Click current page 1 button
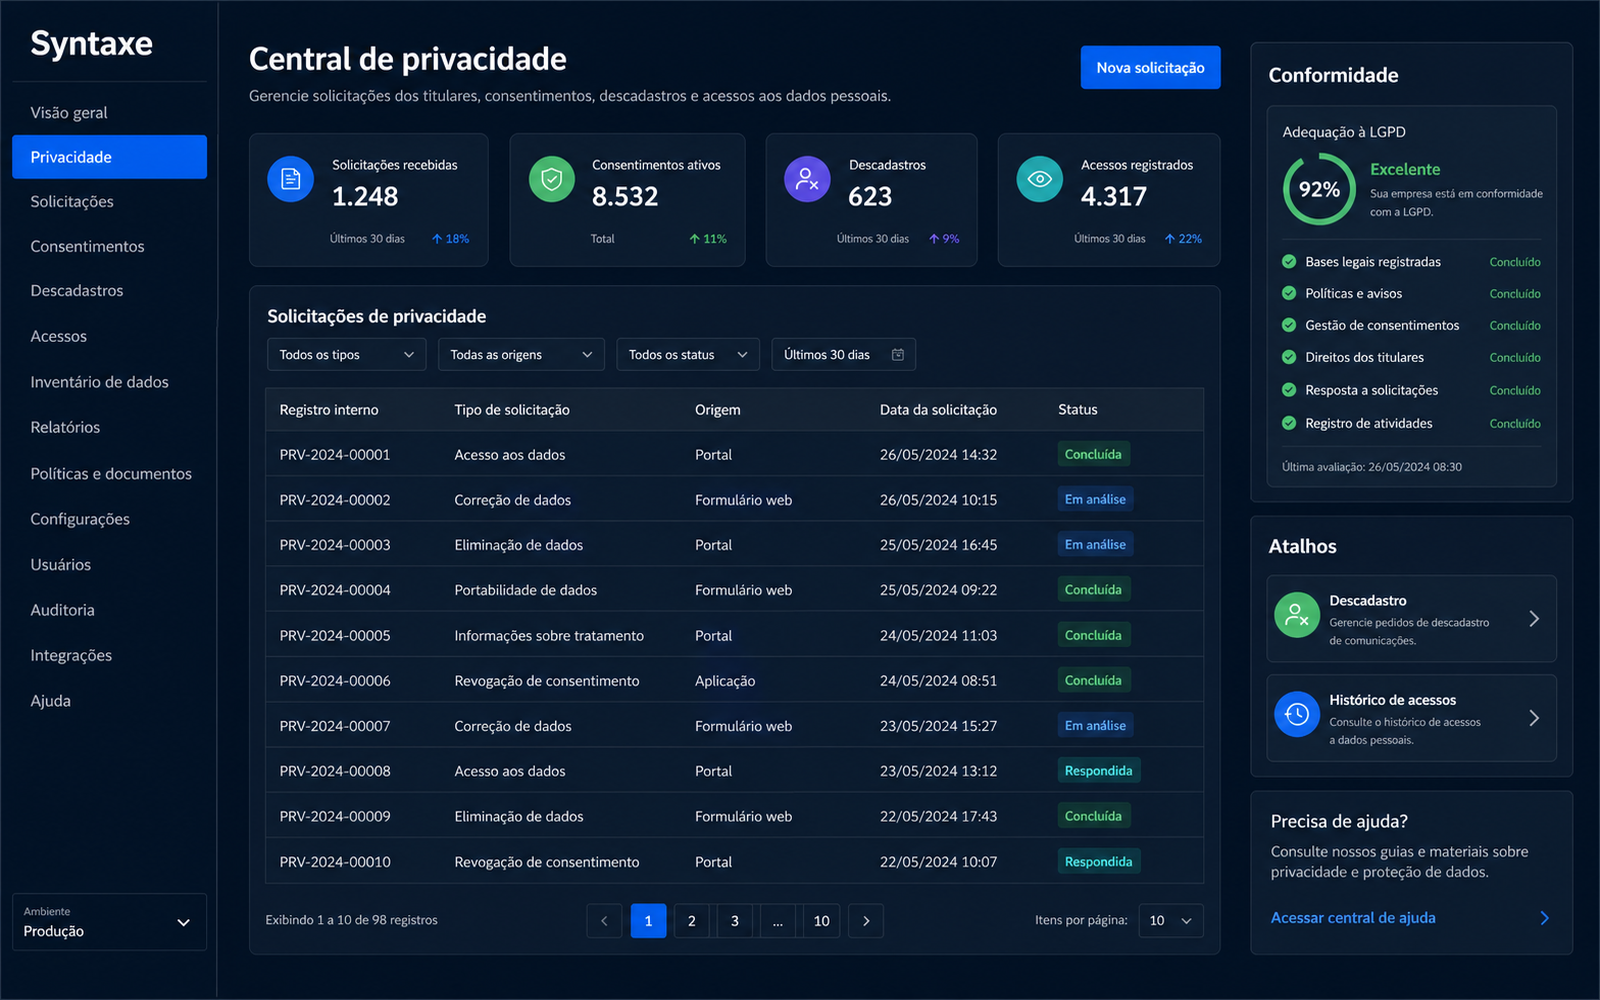The width and height of the screenshot is (1600, 1000). 648,921
